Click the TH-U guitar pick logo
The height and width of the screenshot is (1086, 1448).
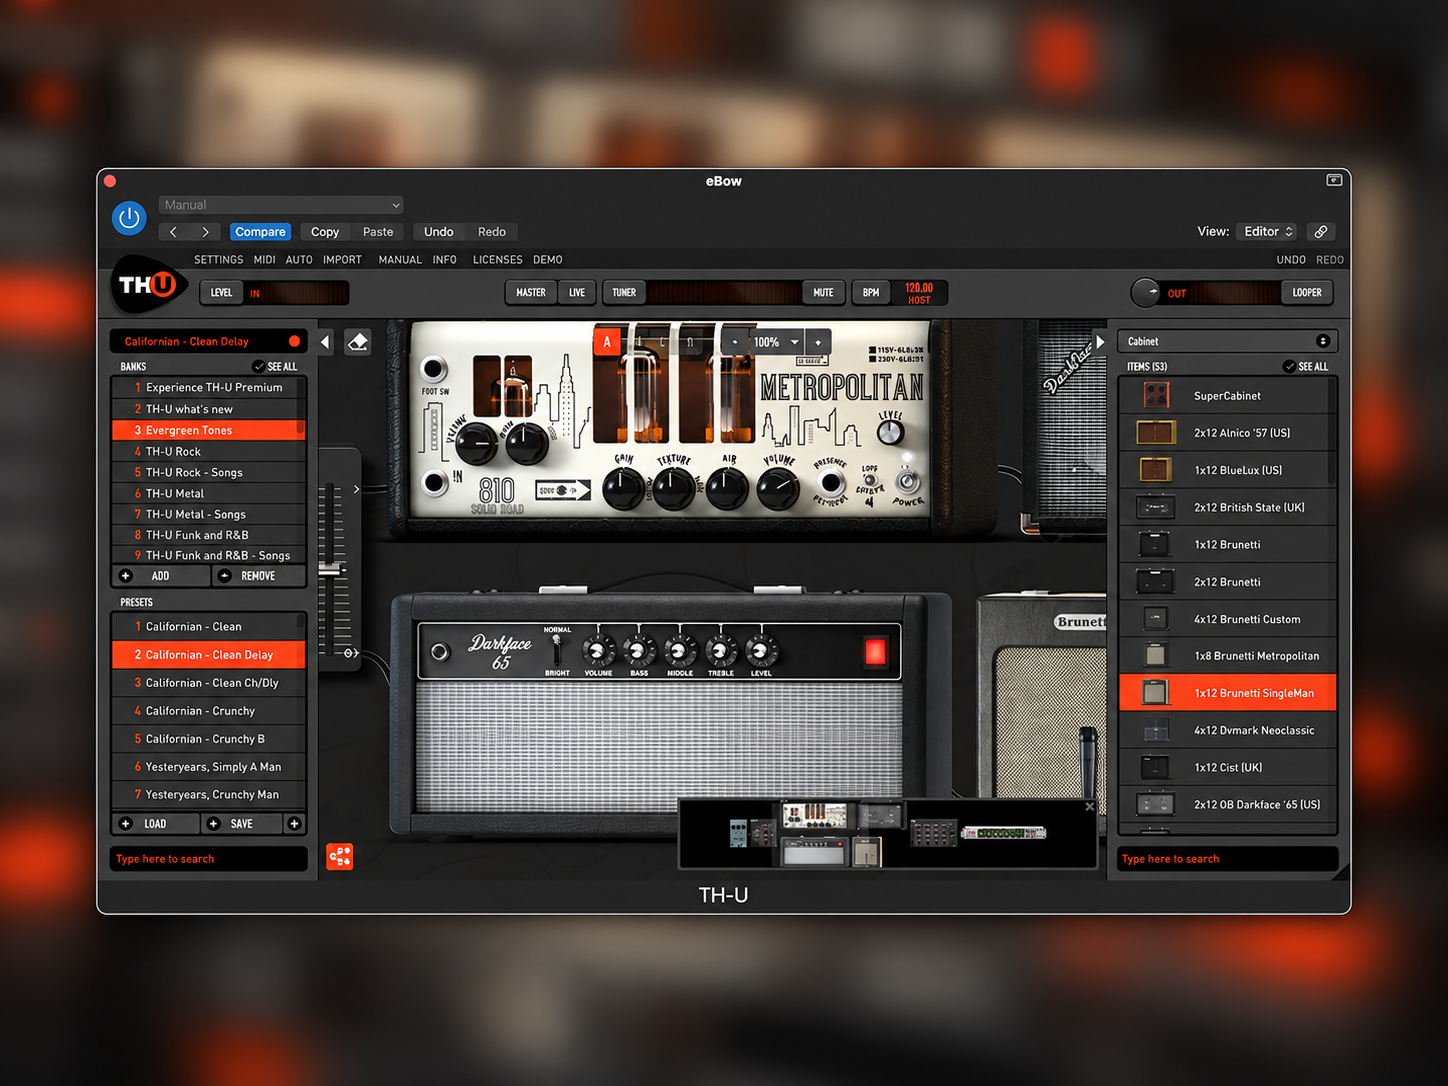[149, 286]
